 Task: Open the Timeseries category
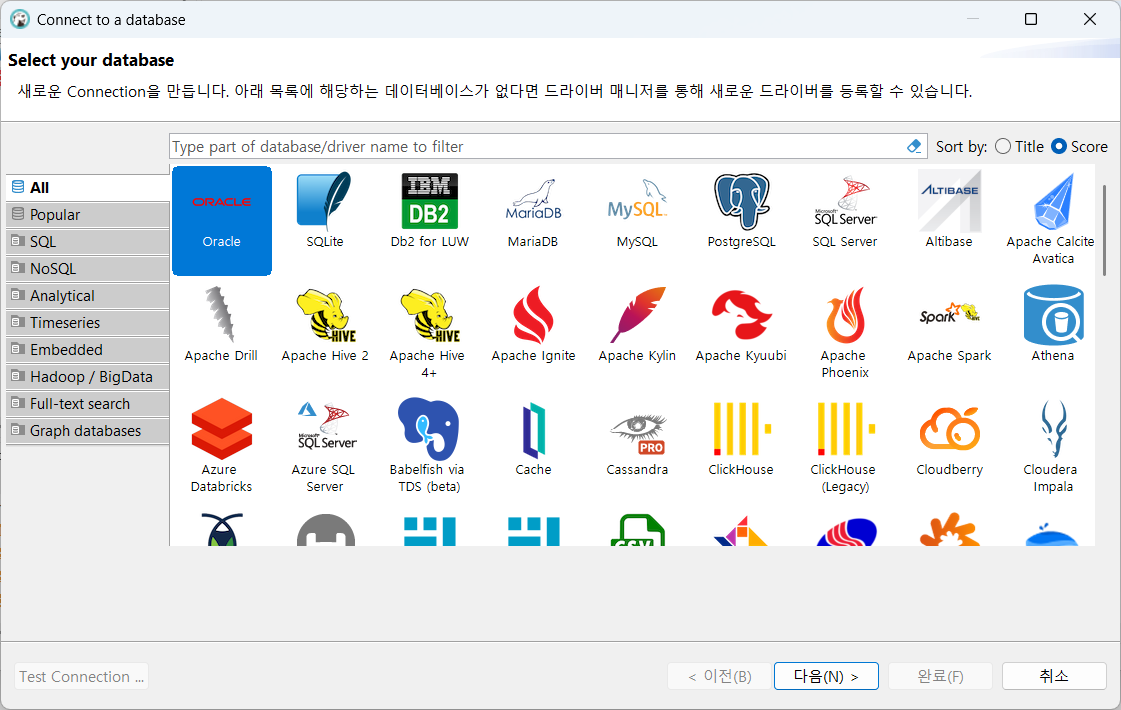(x=88, y=323)
